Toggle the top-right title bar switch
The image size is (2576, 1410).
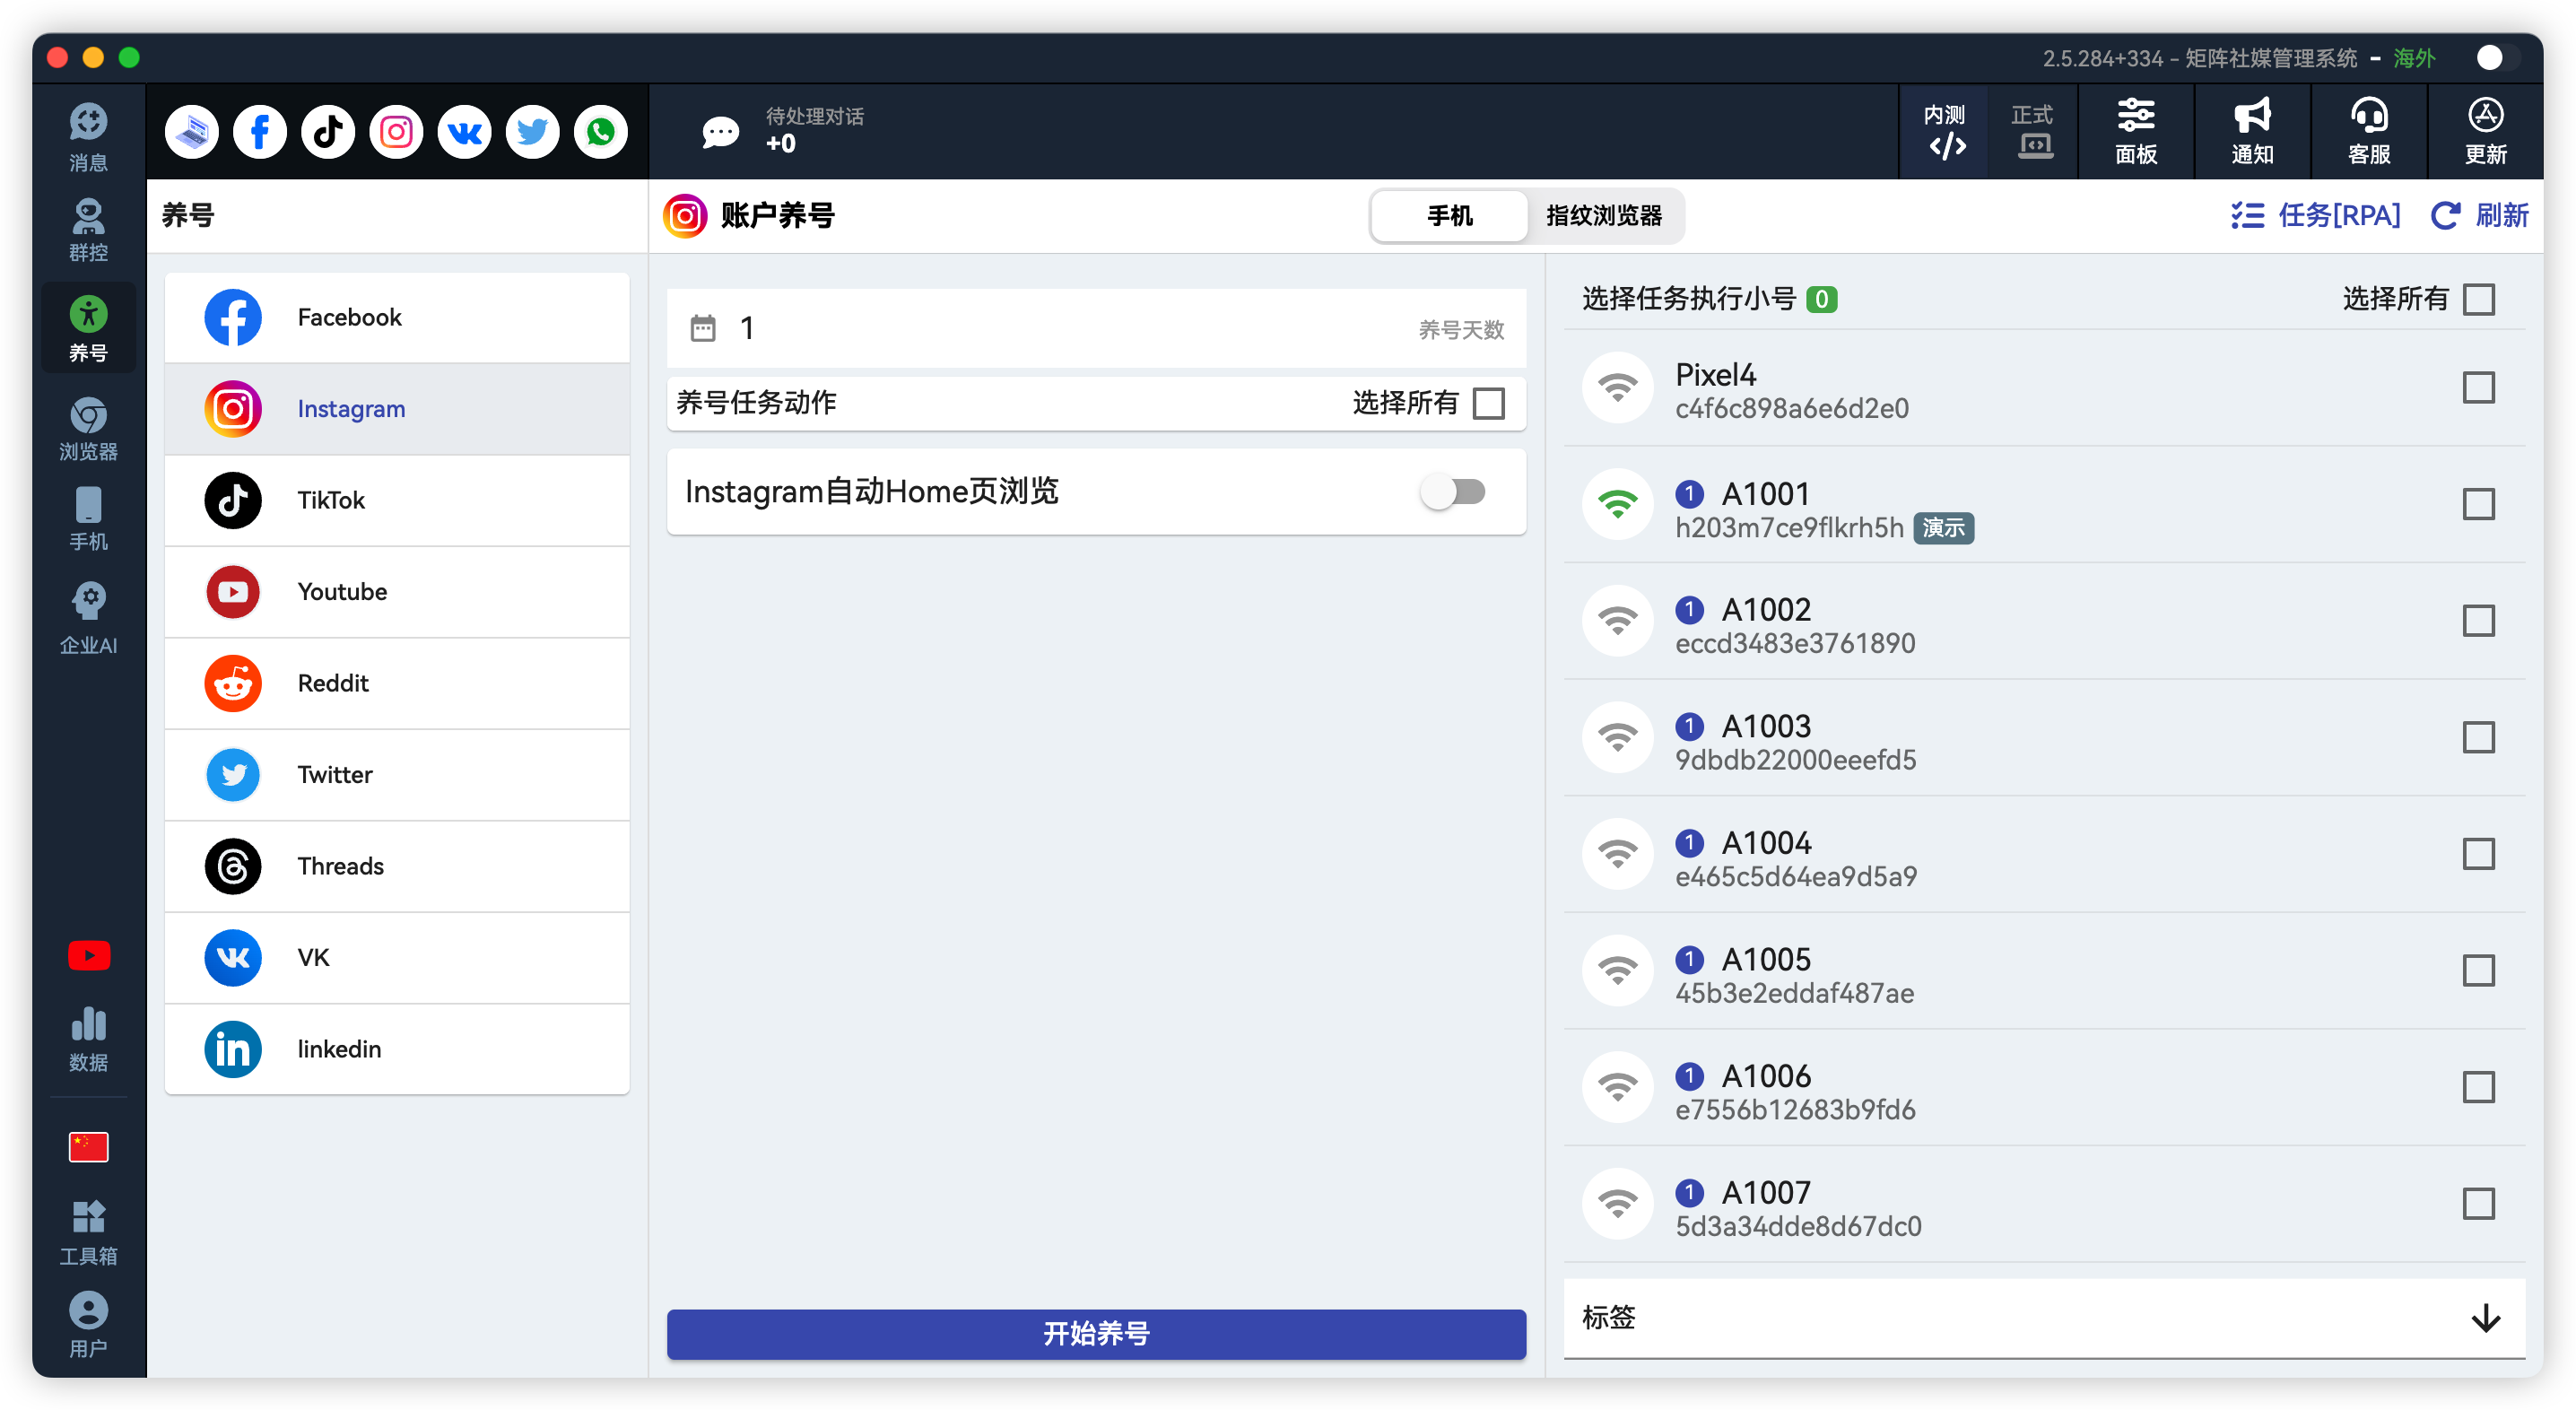[x=2497, y=57]
